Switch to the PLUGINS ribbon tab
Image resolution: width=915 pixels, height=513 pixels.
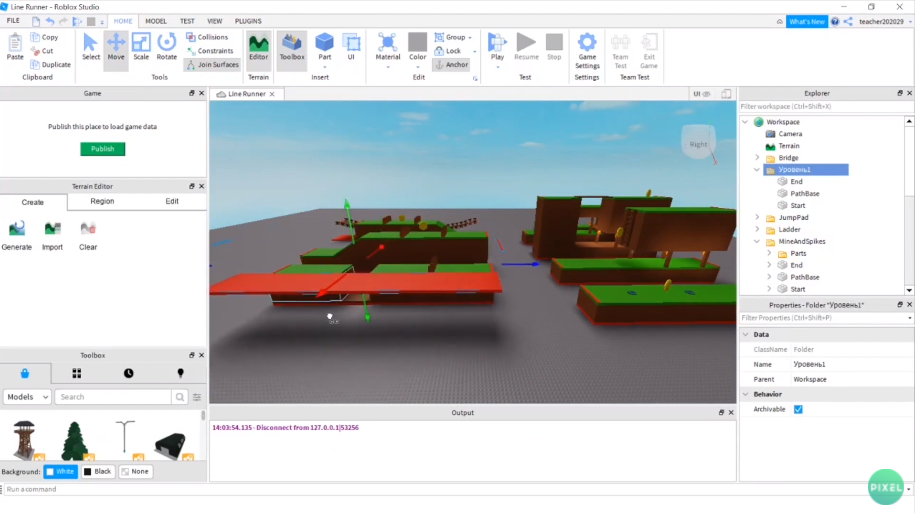click(248, 21)
